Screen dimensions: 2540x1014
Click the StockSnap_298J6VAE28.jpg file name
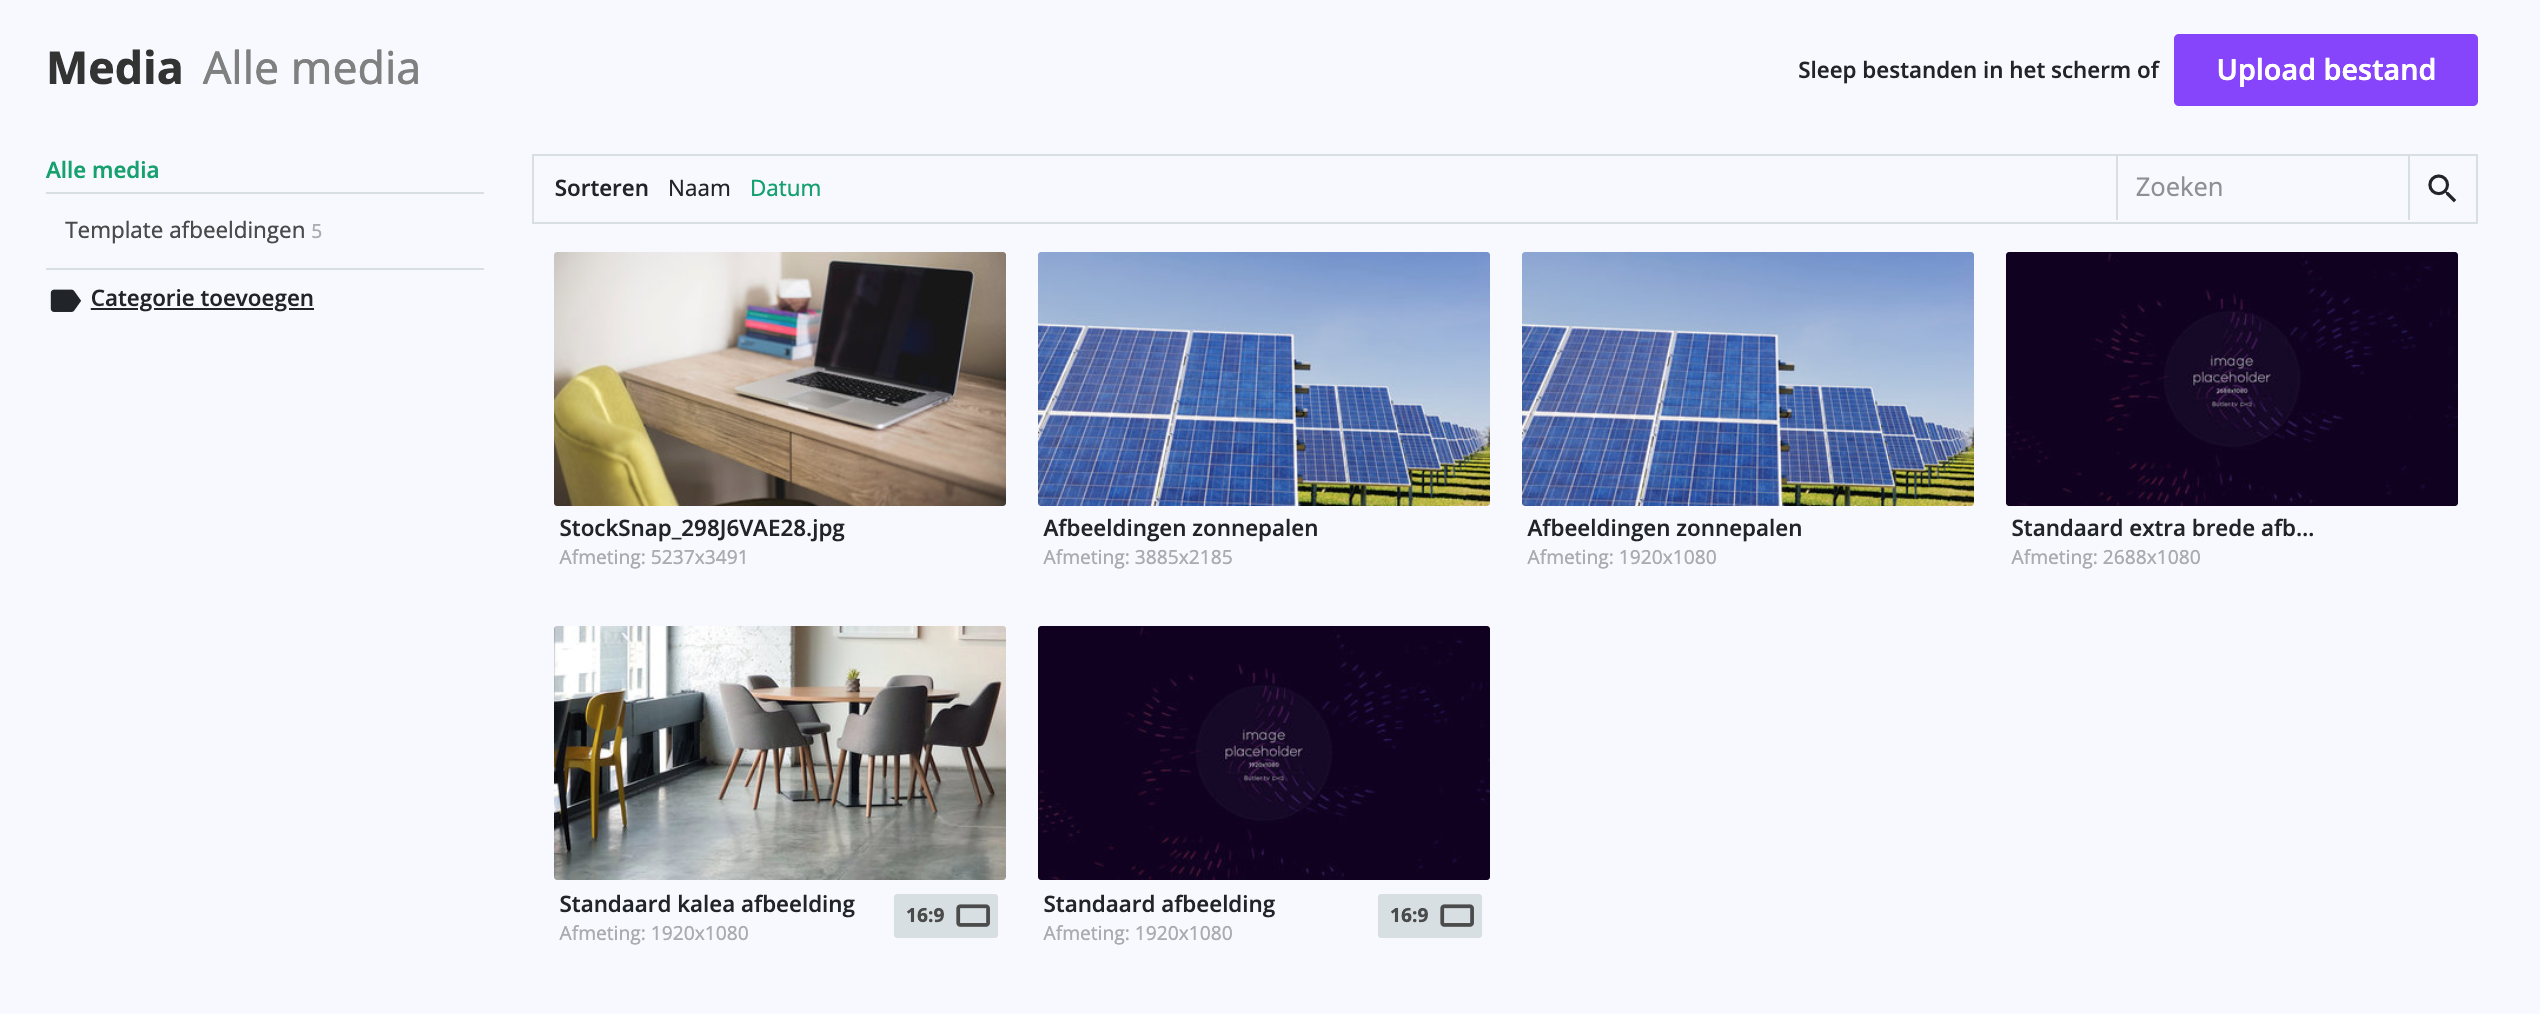(701, 528)
